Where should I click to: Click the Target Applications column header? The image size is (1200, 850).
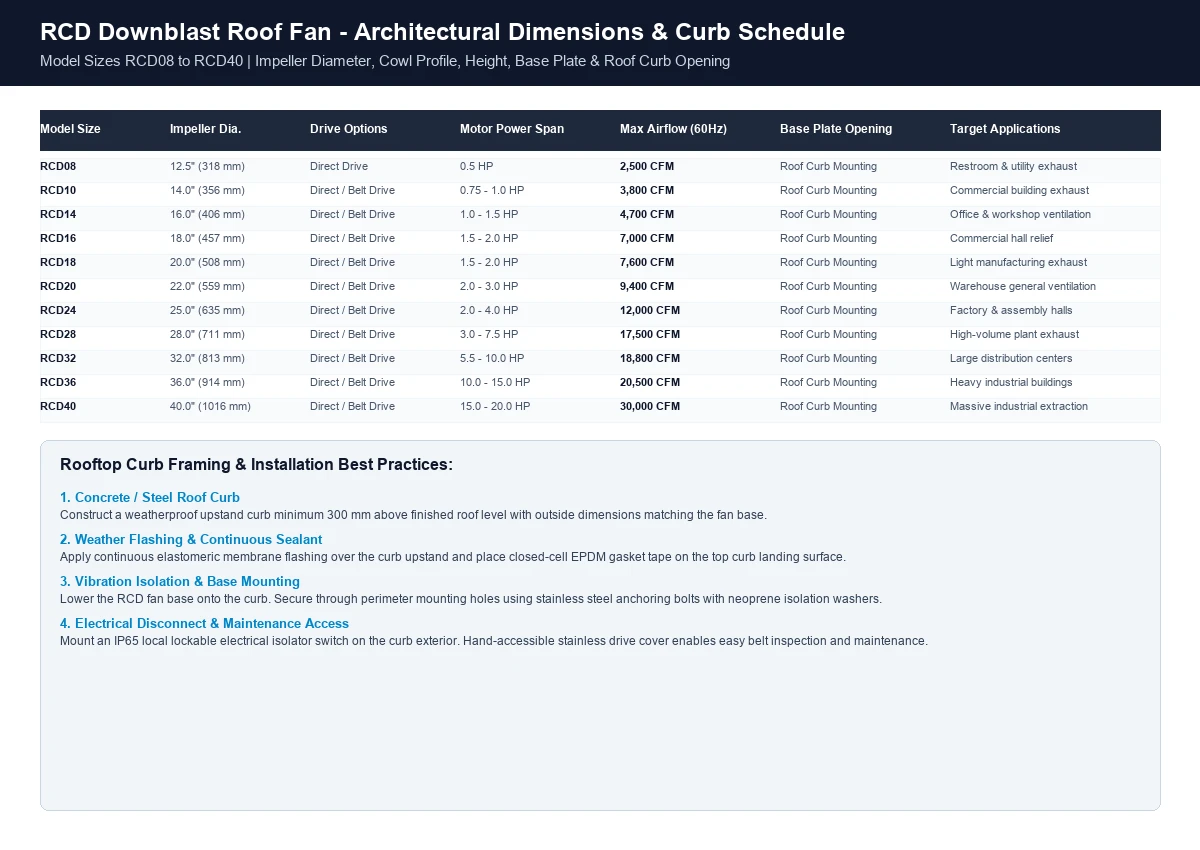click(x=1005, y=129)
